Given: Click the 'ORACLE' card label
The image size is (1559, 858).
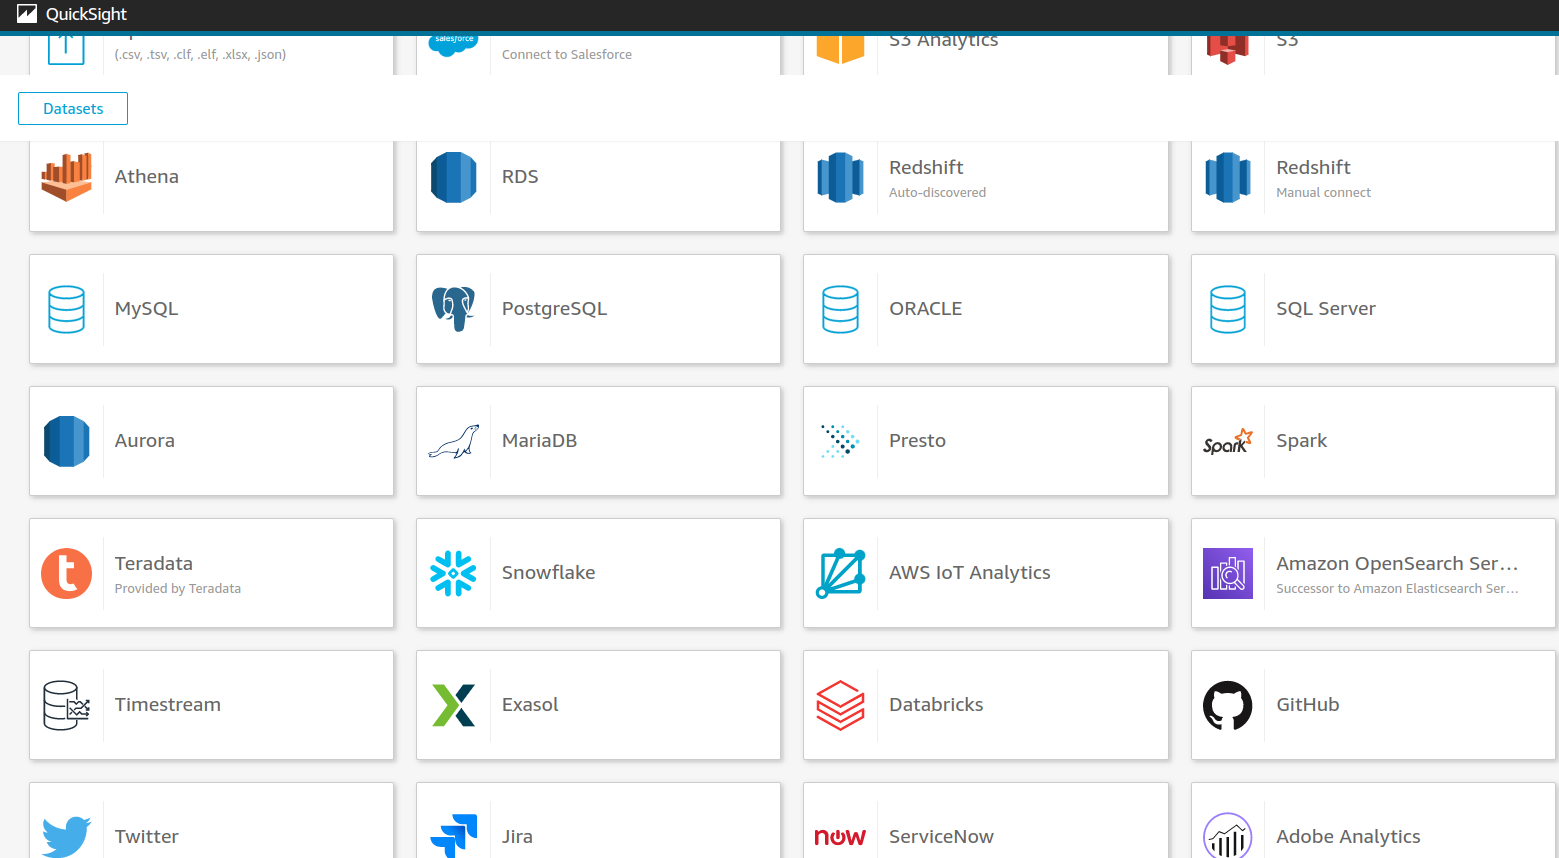Looking at the screenshot, I should pos(926,309).
